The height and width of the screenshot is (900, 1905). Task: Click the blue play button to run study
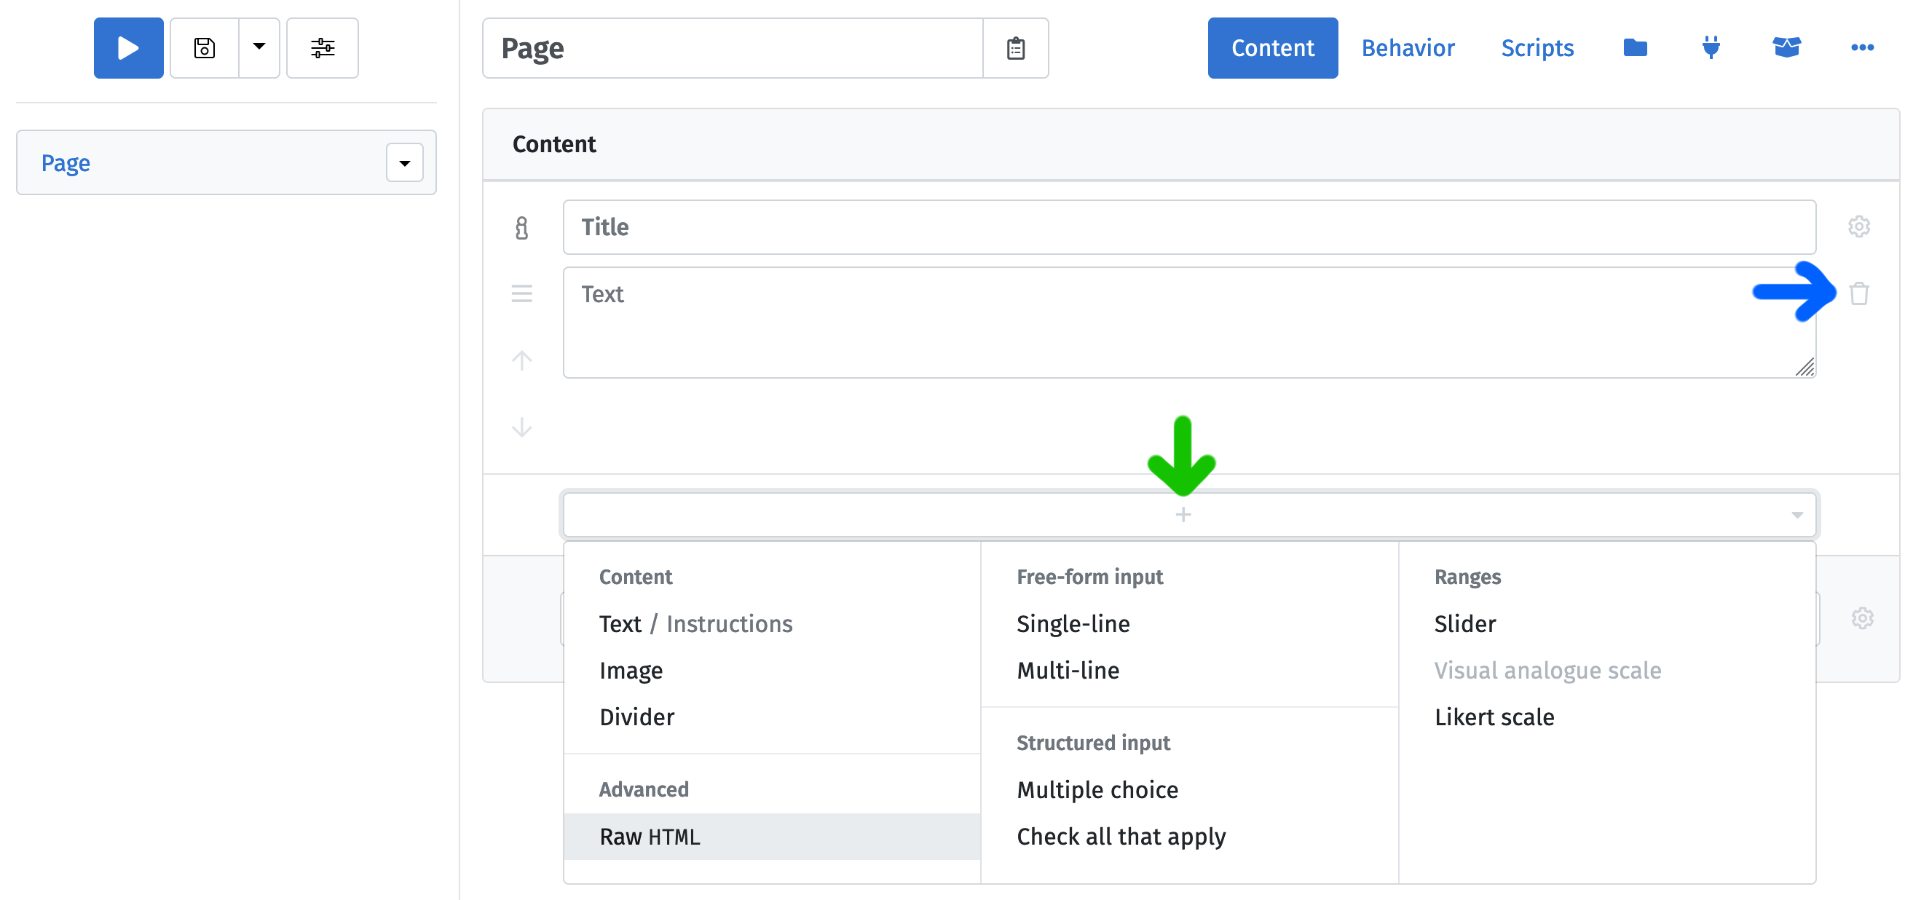click(128, 48)
